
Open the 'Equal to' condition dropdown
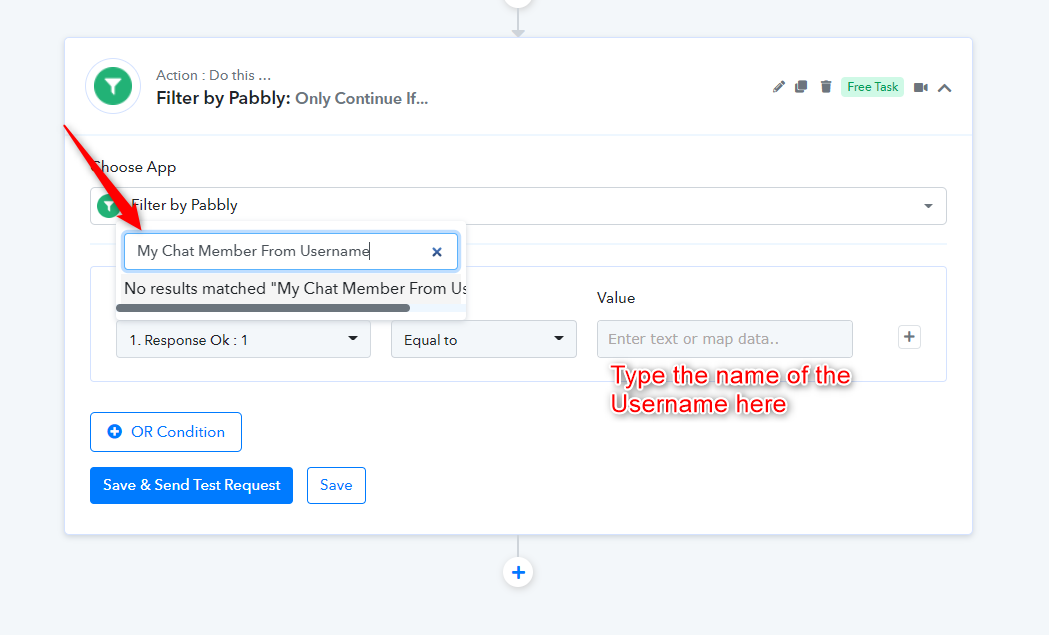484,339
